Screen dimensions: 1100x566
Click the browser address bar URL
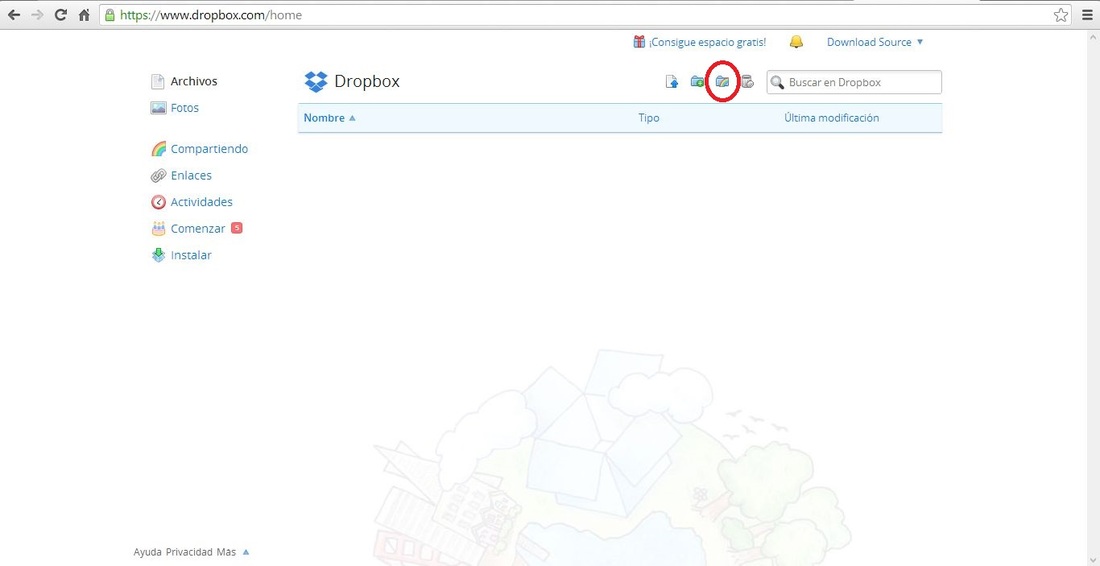click(210, 15)
